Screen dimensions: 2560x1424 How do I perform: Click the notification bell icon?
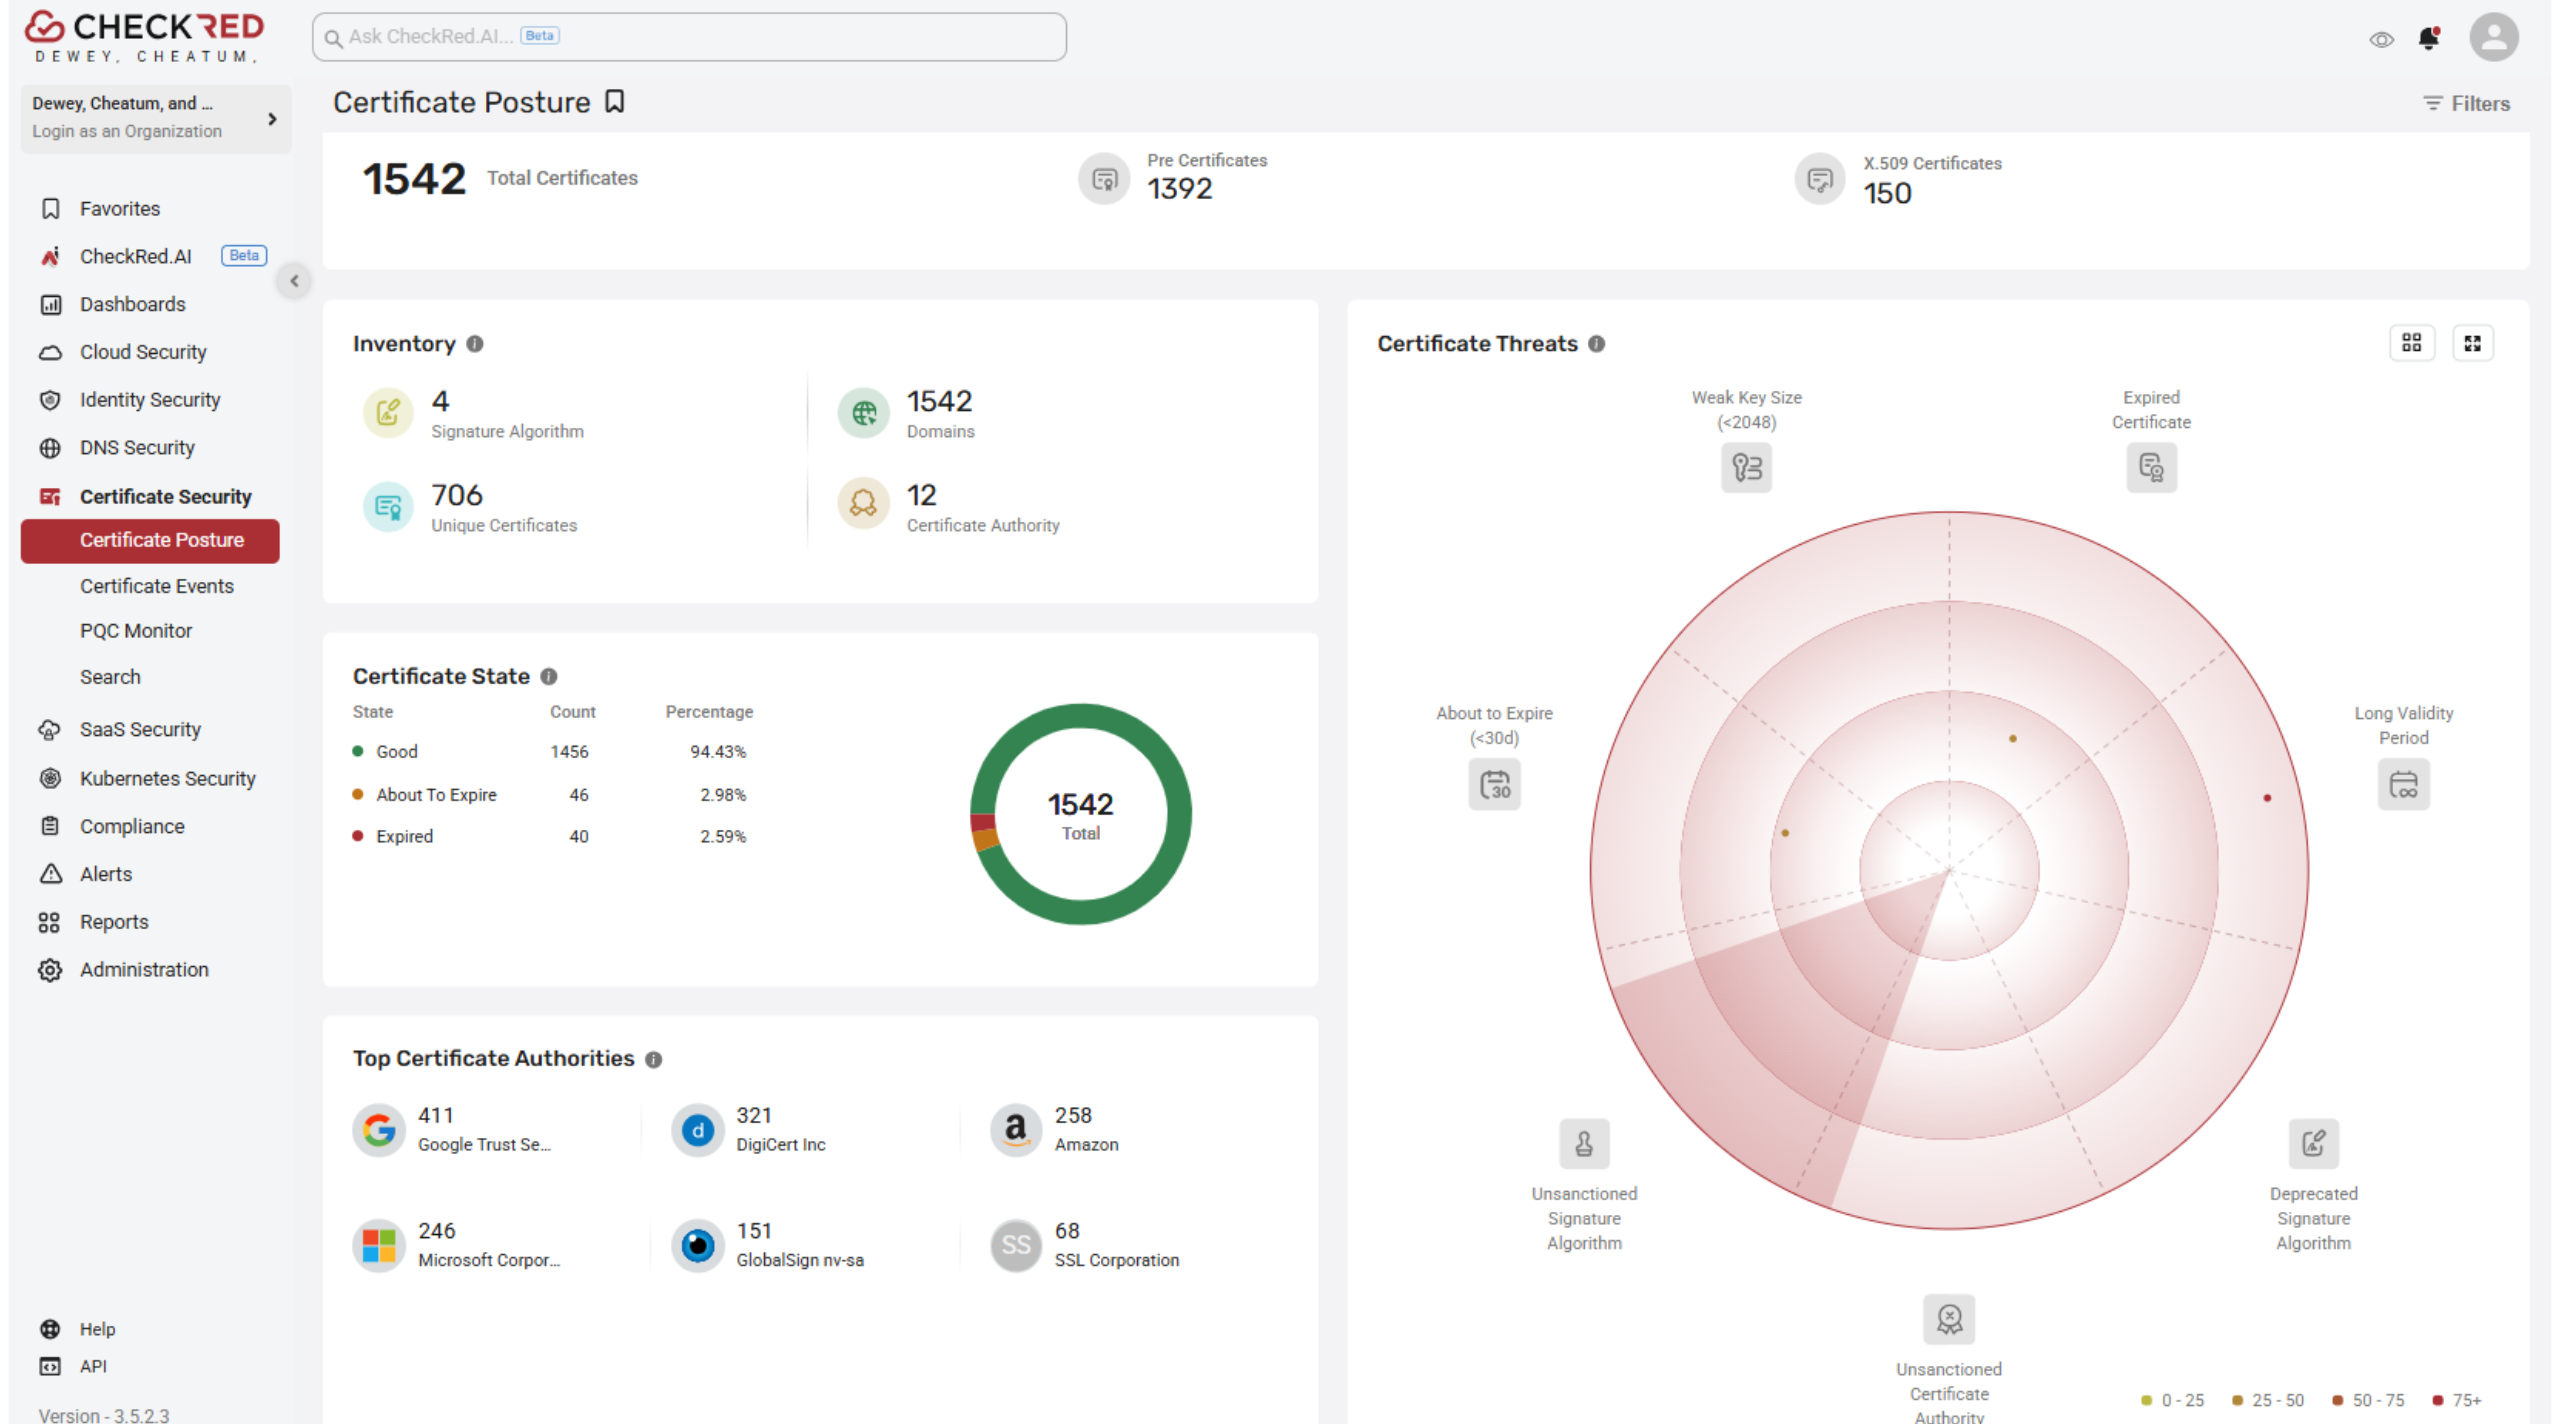point(2428,38)
